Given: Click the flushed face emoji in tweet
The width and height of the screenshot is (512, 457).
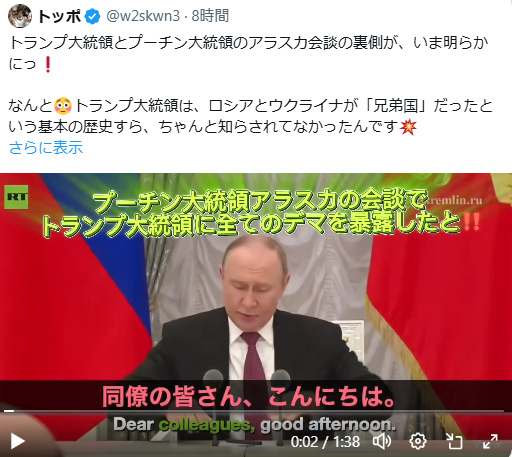Looking at the screenshot, I should tap(63, 106).
